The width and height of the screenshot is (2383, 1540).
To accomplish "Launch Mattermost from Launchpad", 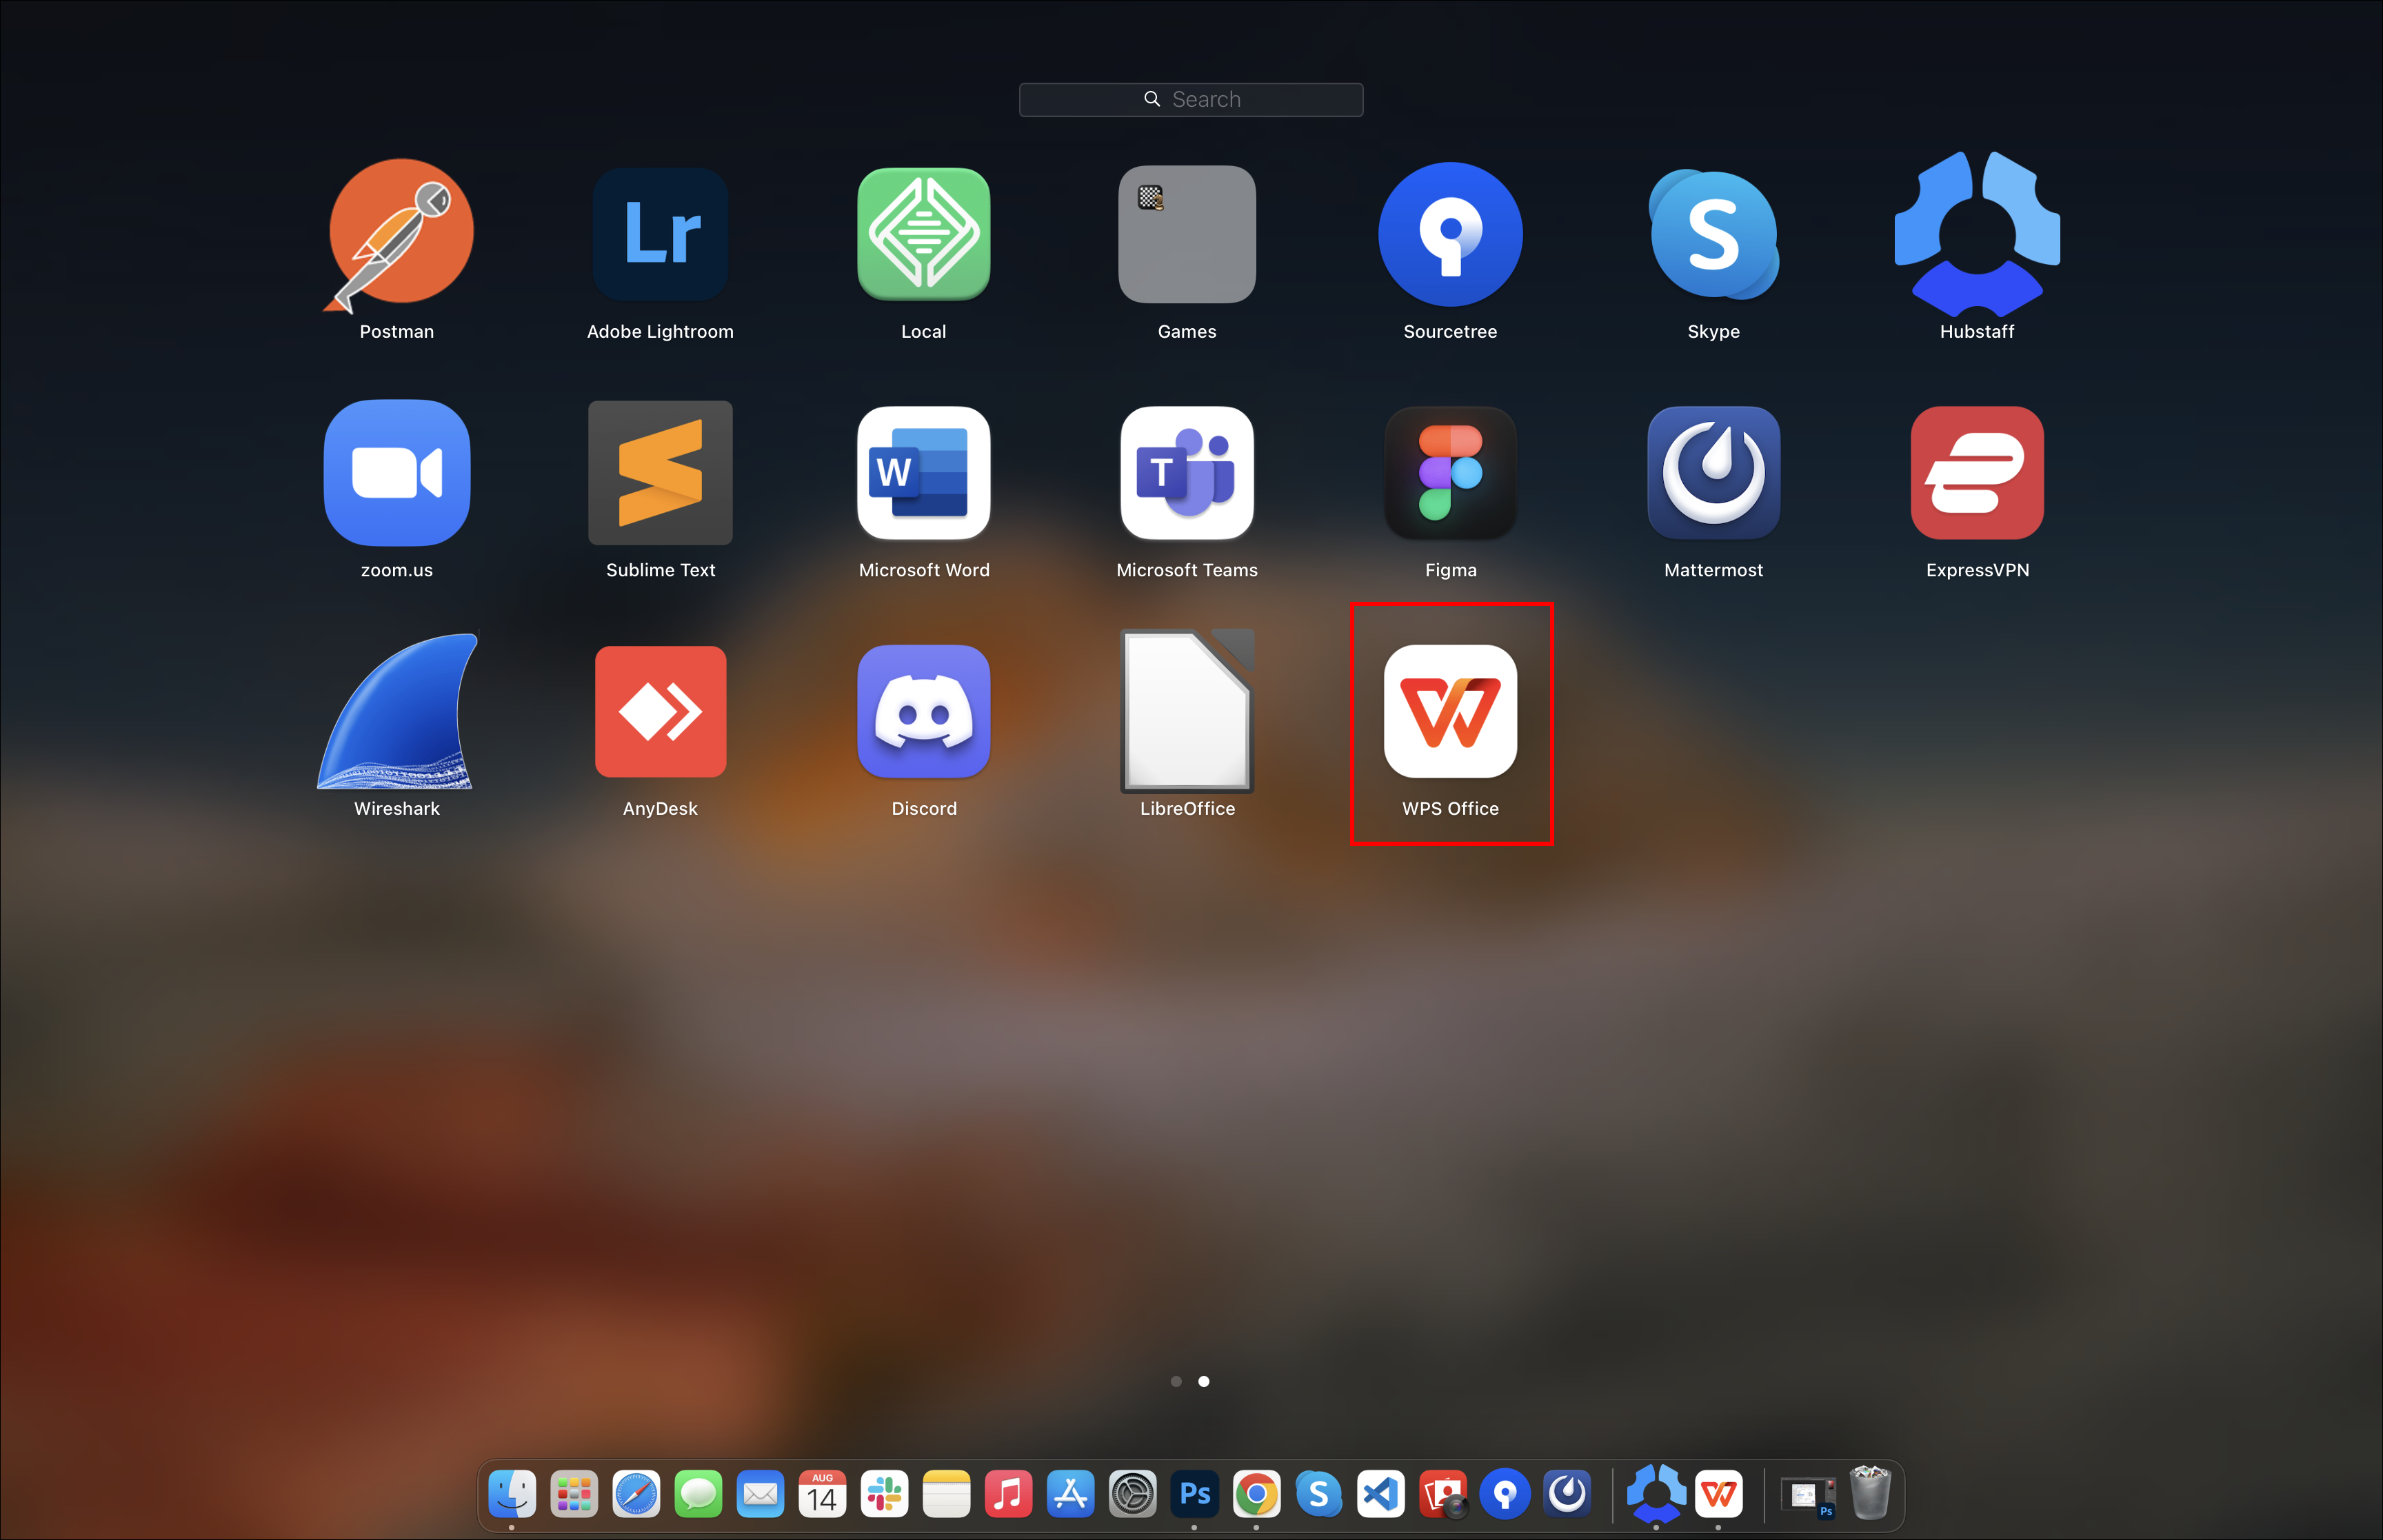I will tap(1713, 473).
